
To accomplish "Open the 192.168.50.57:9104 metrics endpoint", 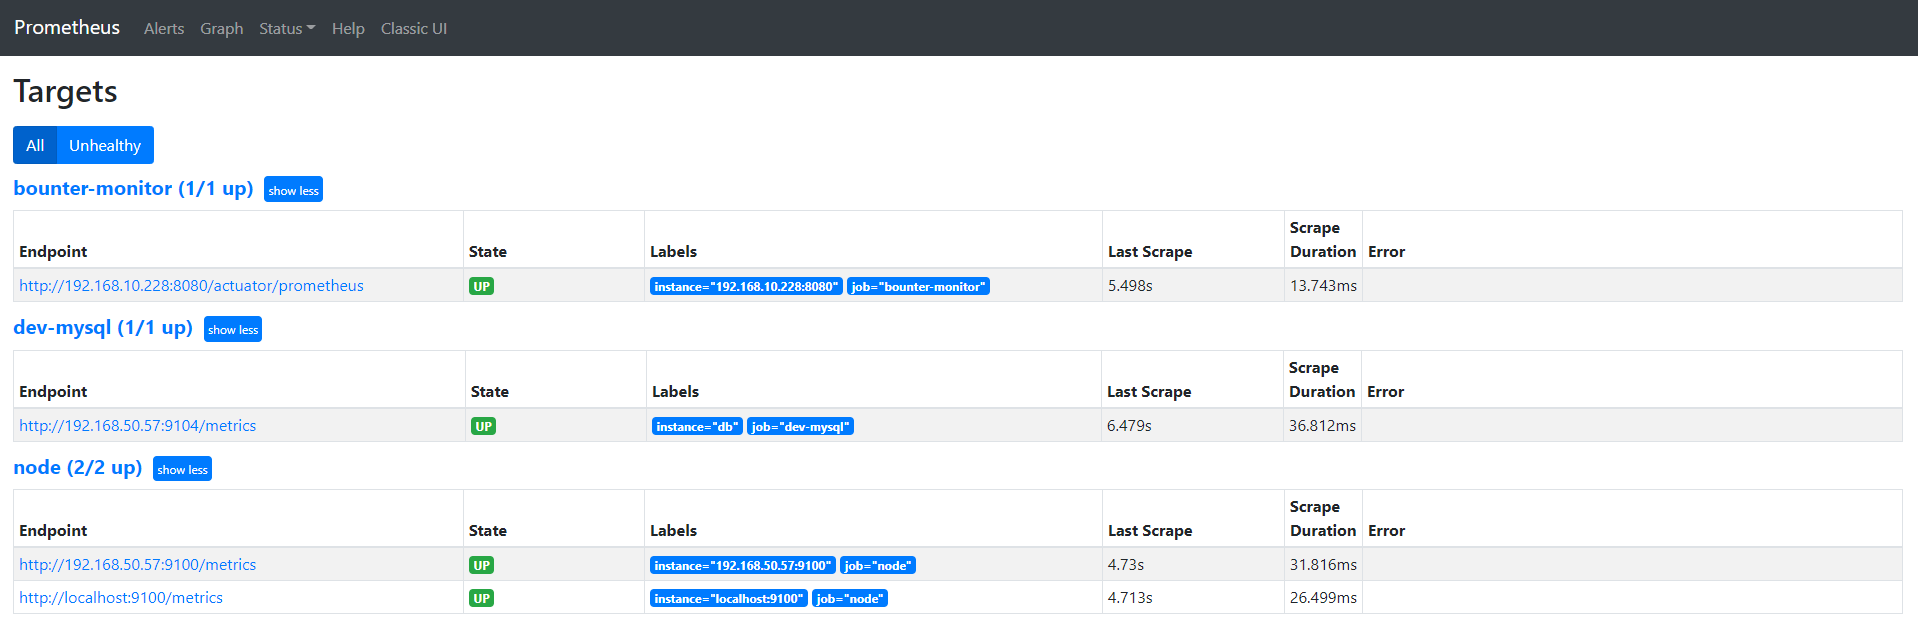I will [x=137, y=426].
